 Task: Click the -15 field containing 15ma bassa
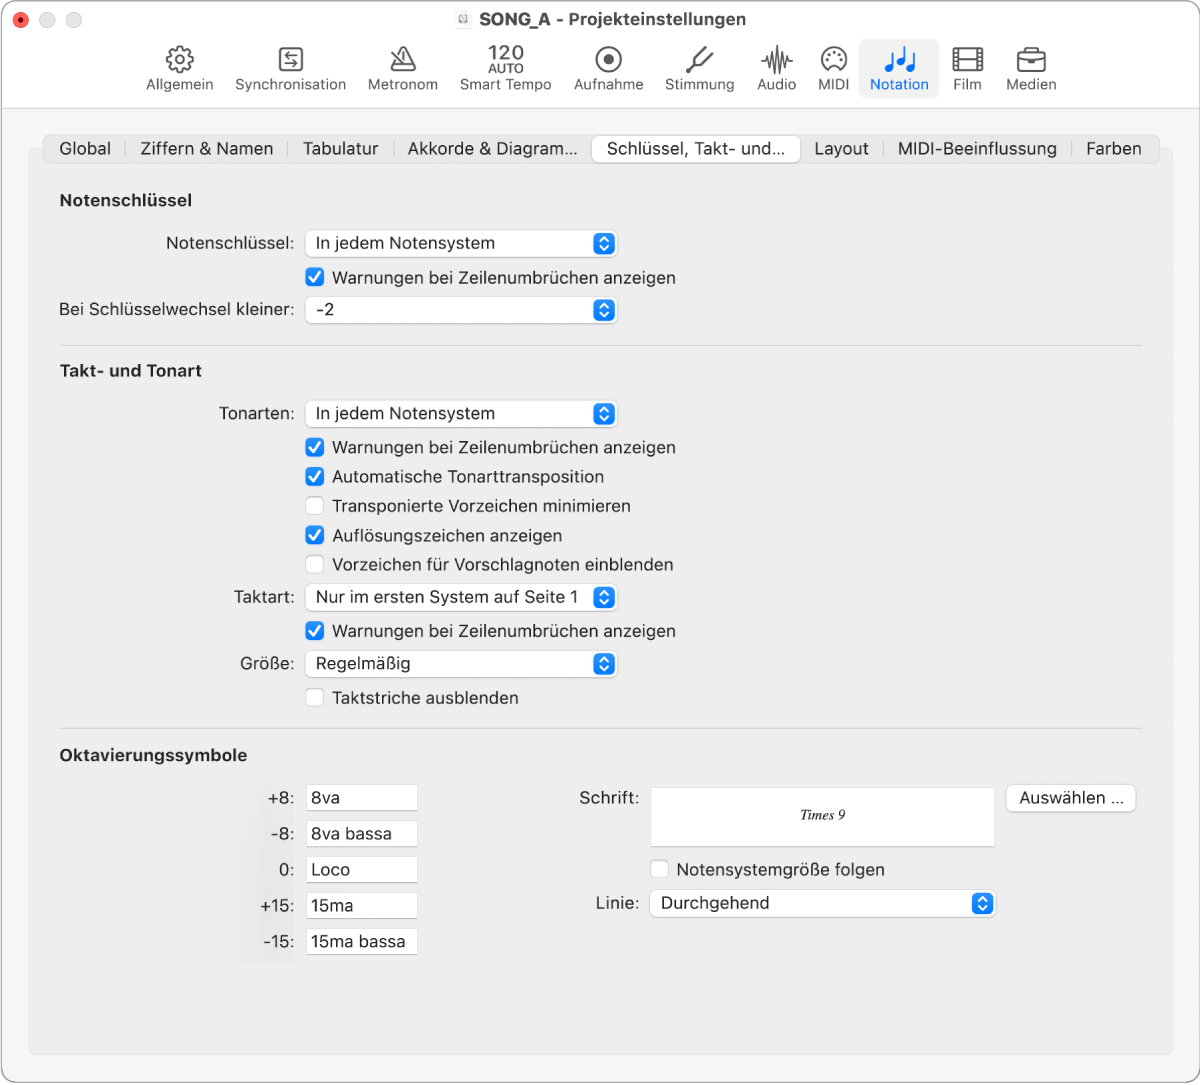click(362, 942)
